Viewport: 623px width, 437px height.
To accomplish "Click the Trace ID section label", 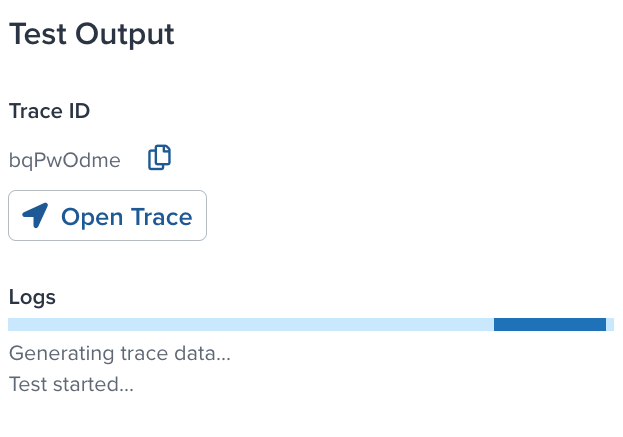I will [49, 111].
